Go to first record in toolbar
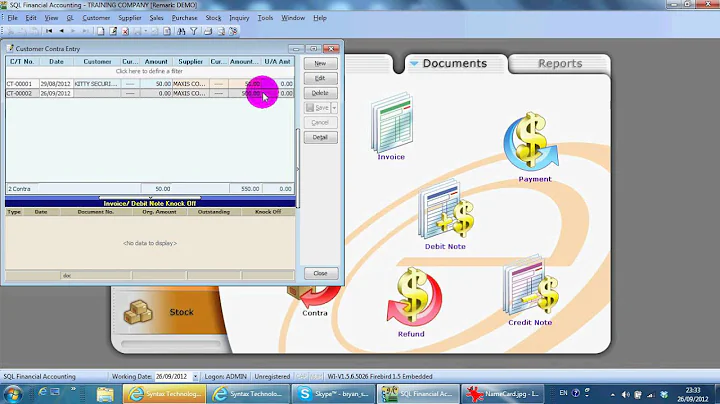 (49, 31)
